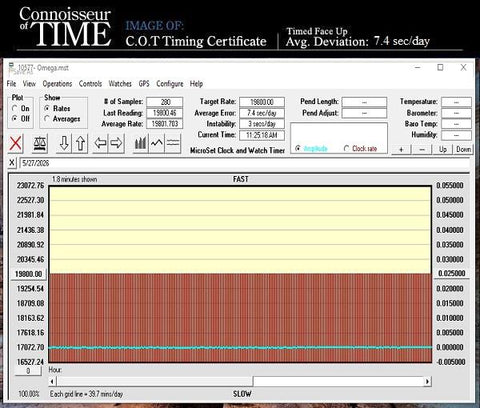This screenshot has width=480, height=408.
Task: Select Plot On radio button
Action: 14,108
